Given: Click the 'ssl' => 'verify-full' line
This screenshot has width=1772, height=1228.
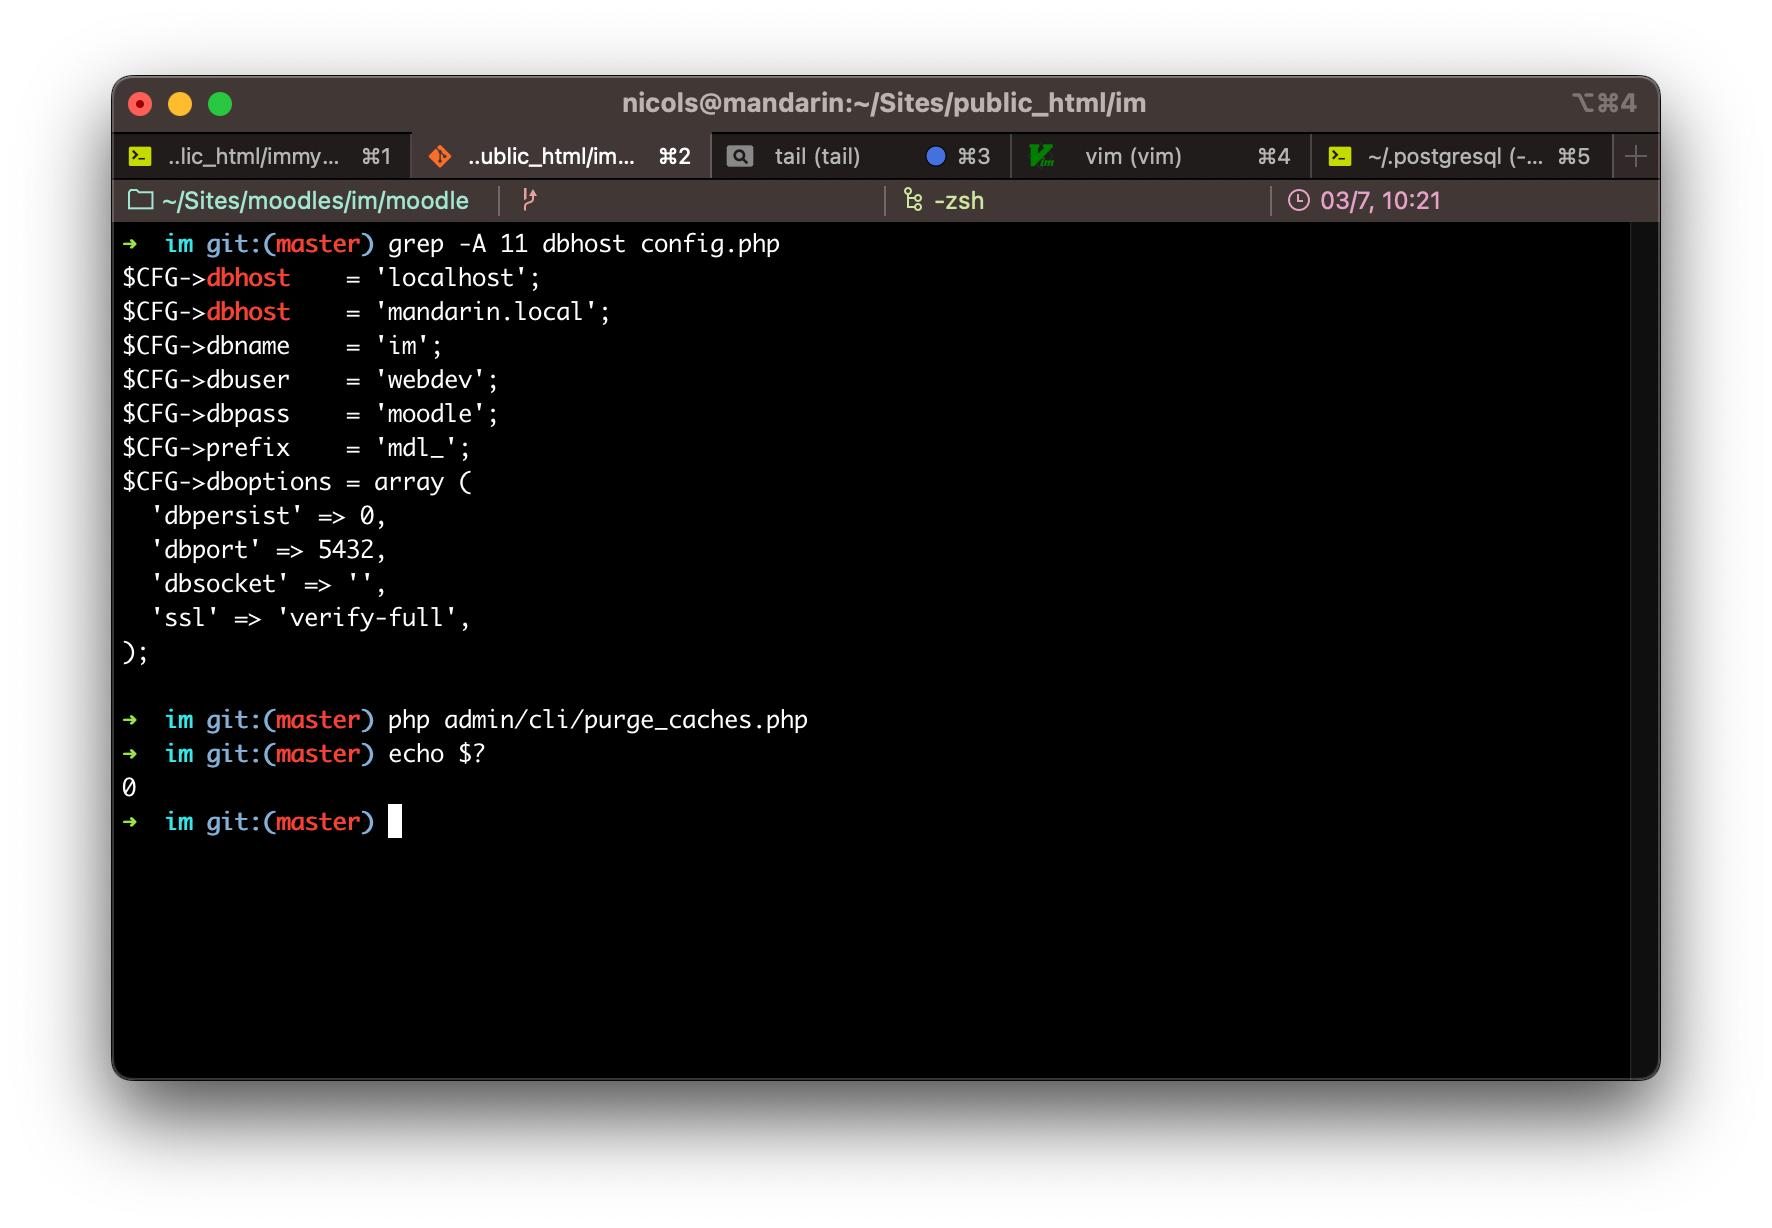Looking at the screenshot, I should pos(310,618).
